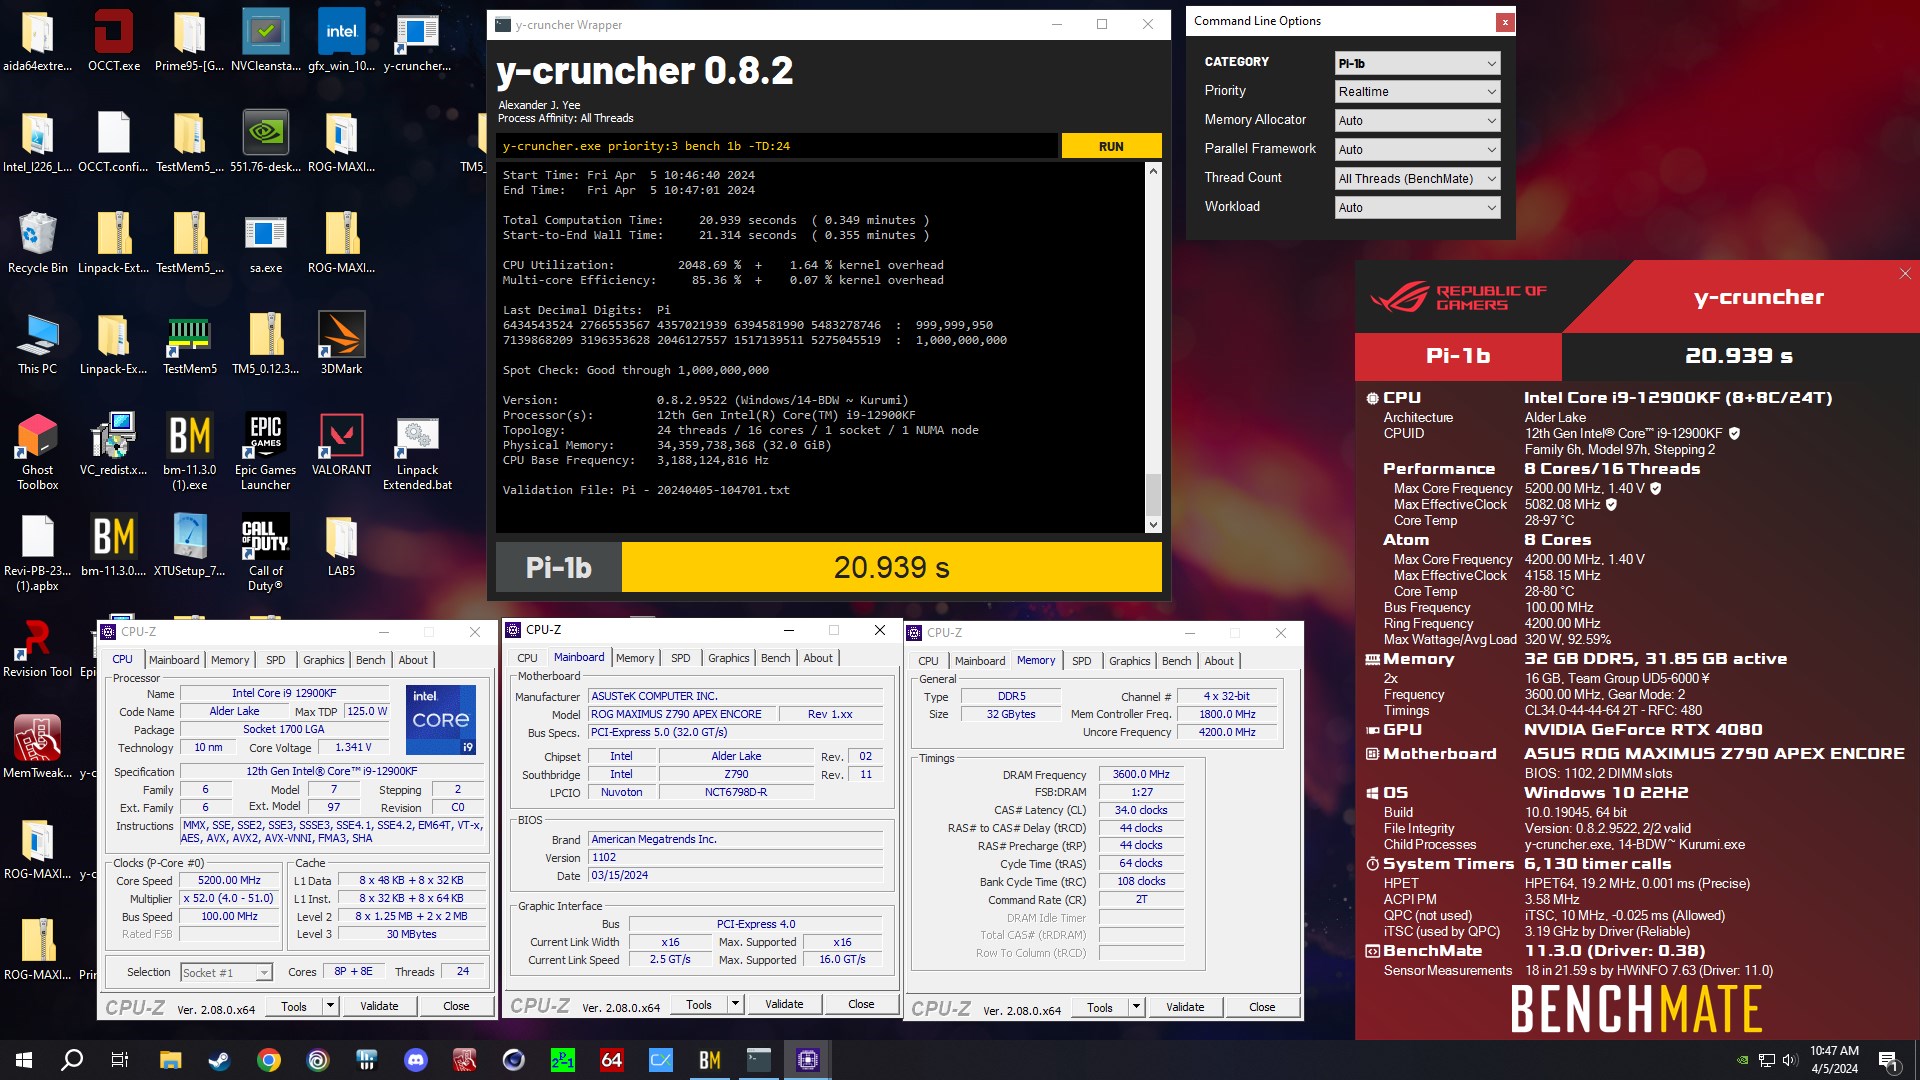Open MemTweakIt desktop icon
The width and height of the screenshot is (1920, 1080).
coord(37,748)
